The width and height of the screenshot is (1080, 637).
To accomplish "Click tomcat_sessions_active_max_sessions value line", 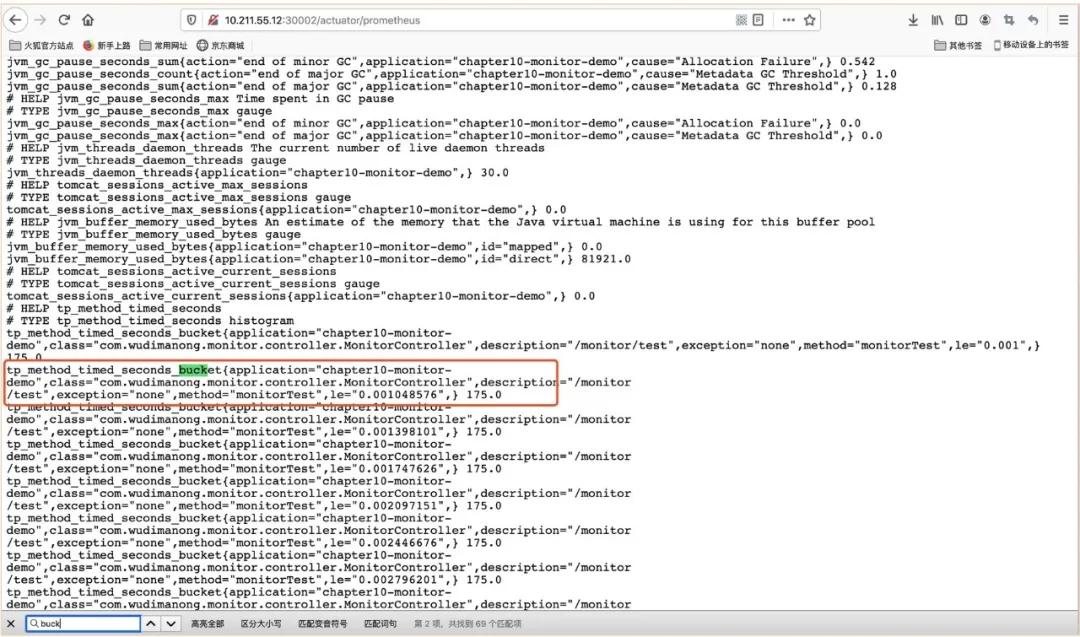I will (x=287, y=210).
